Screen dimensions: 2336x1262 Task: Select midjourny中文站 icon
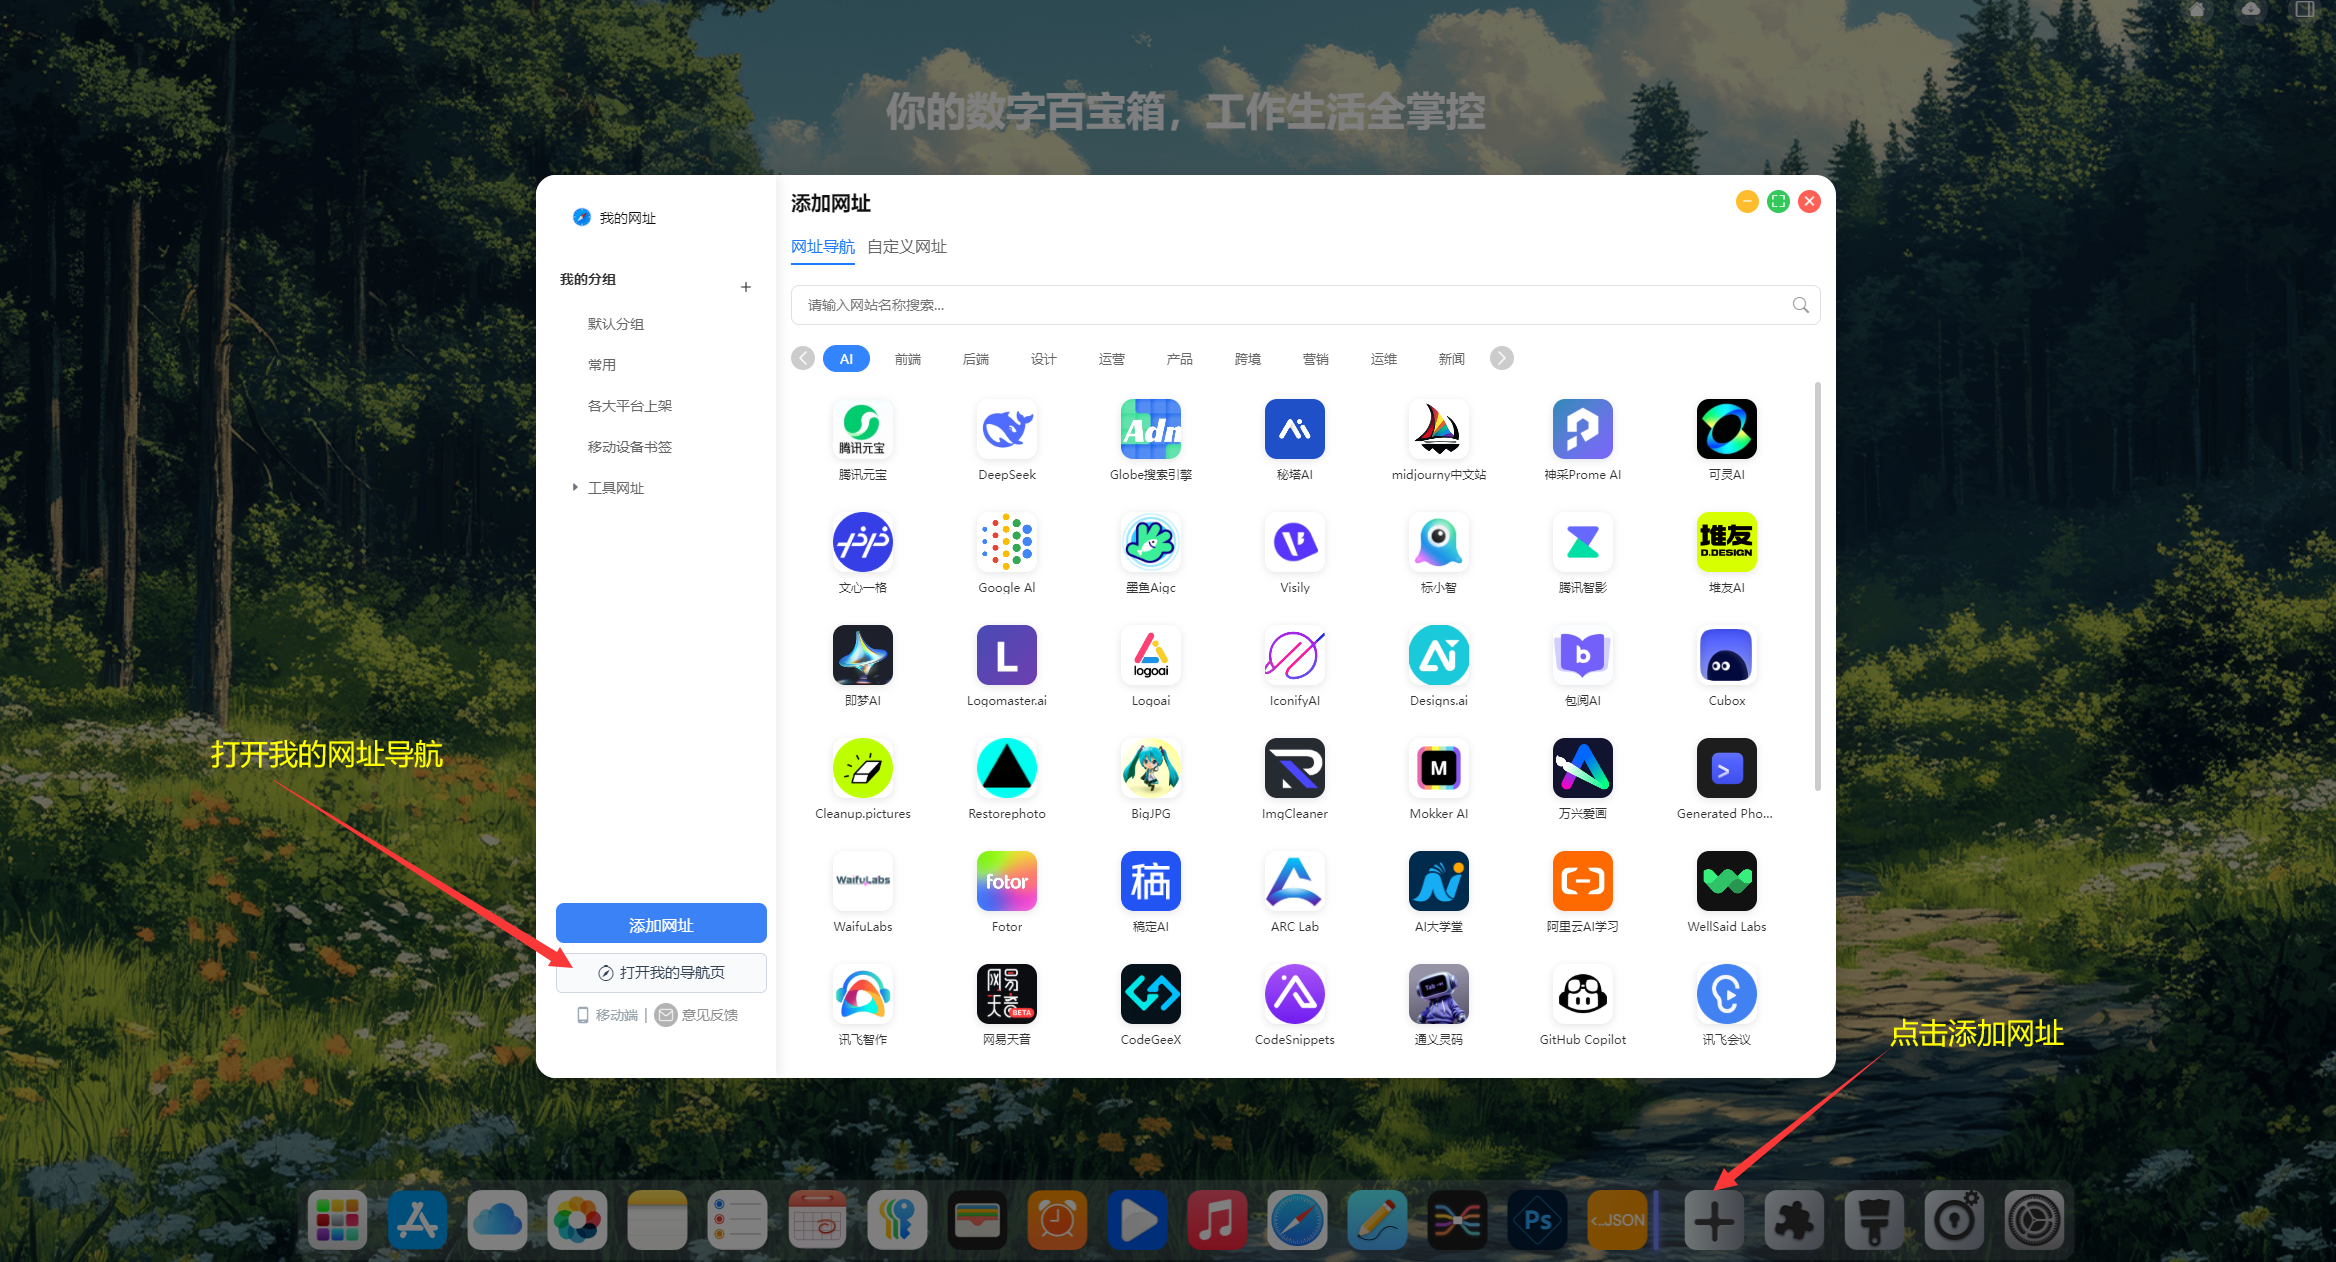coord(1438,429)
